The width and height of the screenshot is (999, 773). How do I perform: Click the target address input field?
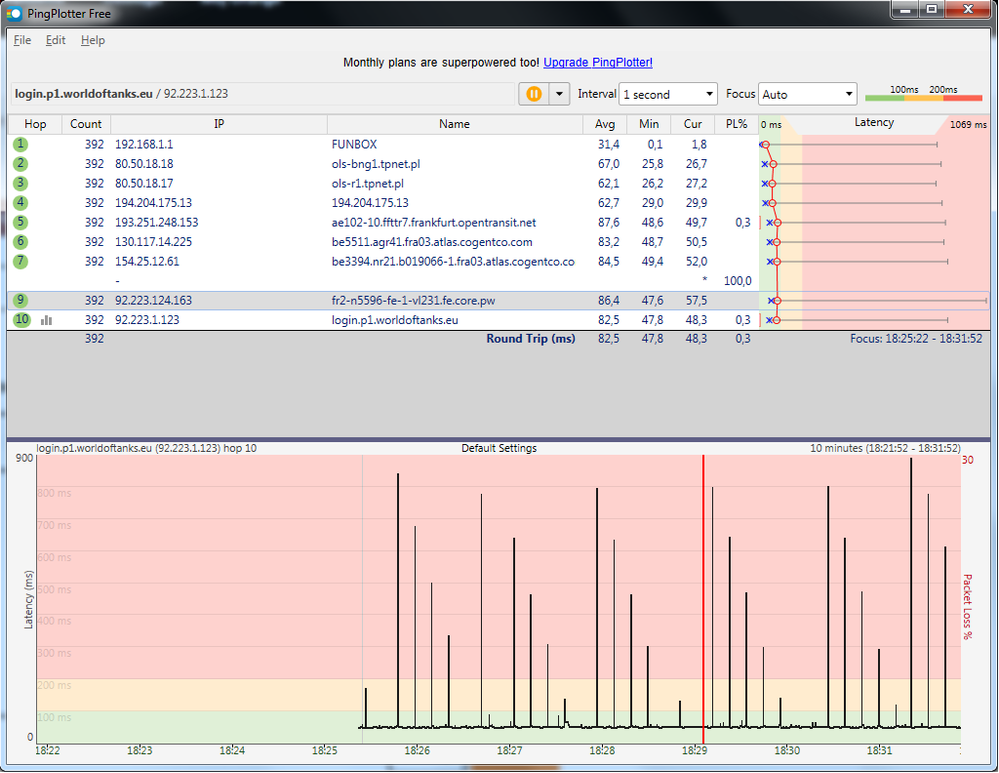pyautogui.click(x=260, y=94)
